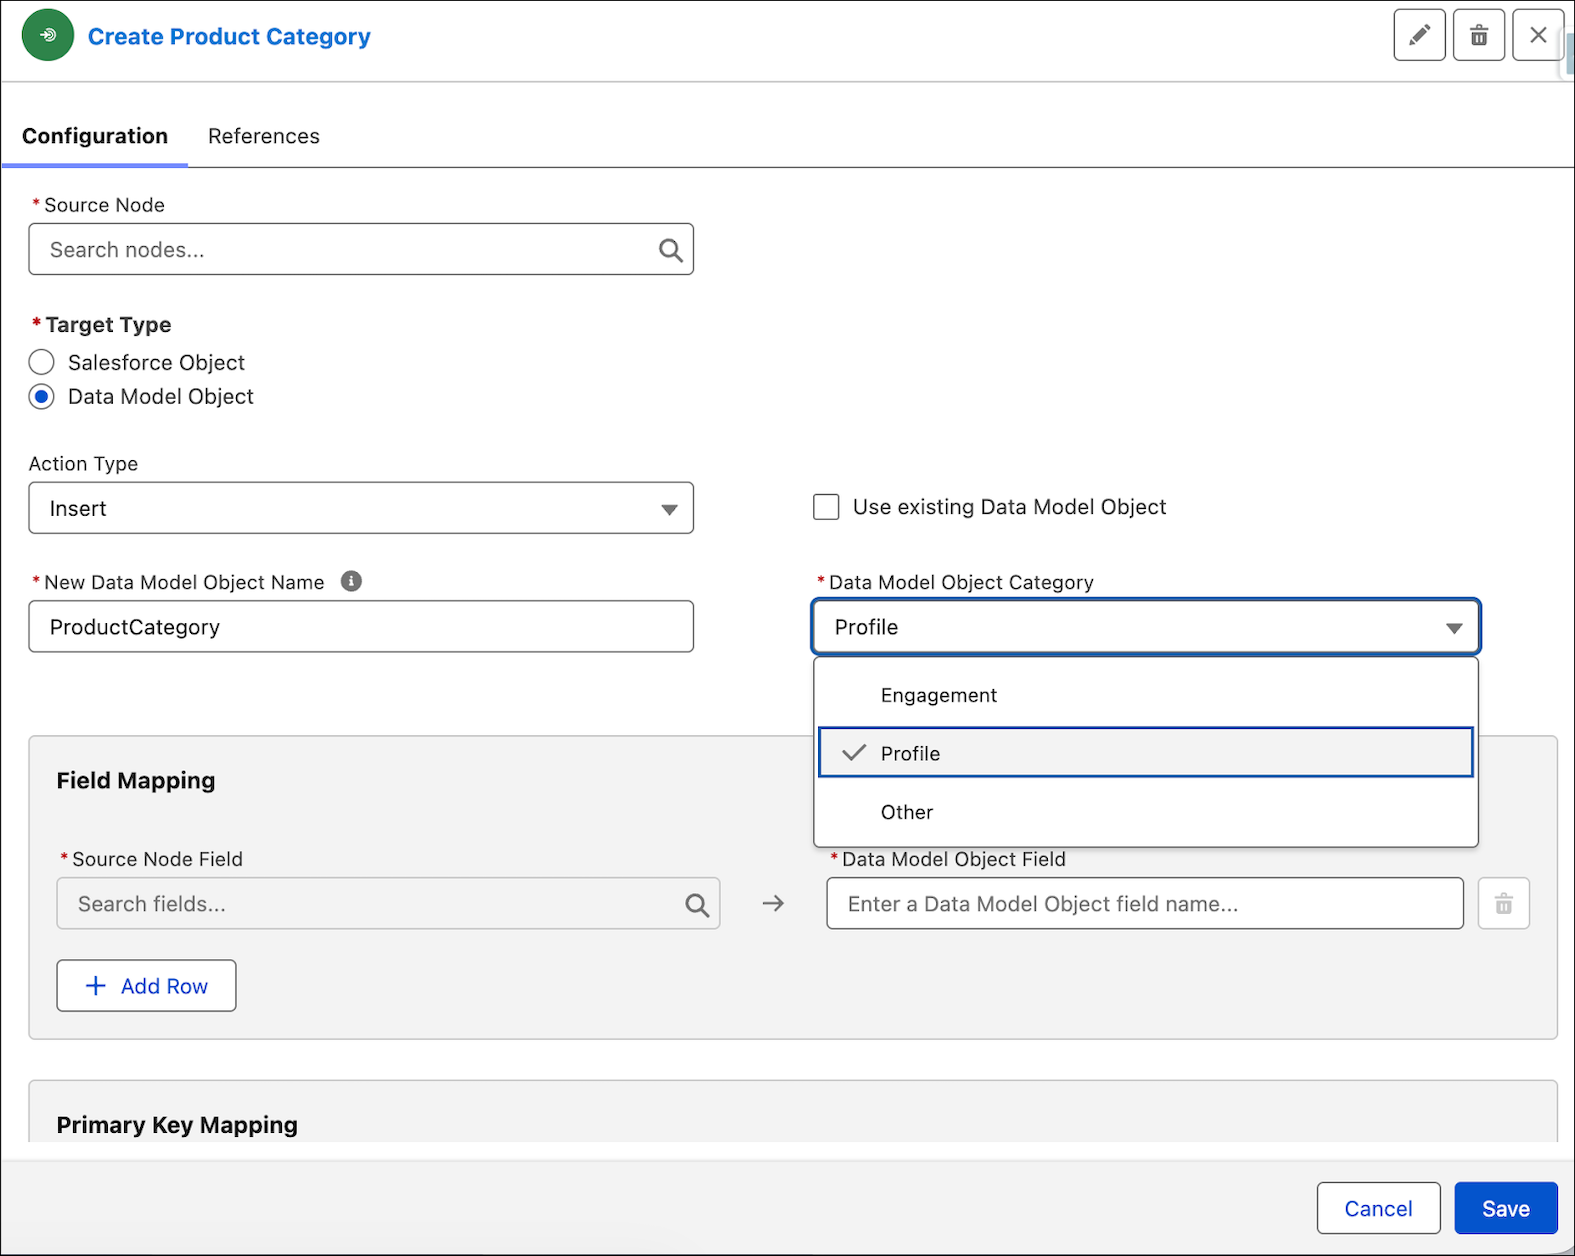Image resolution: width=1575 pixels, height=1256 pixels.
Task: Click the Save button
Action: click(1506, 1208)
